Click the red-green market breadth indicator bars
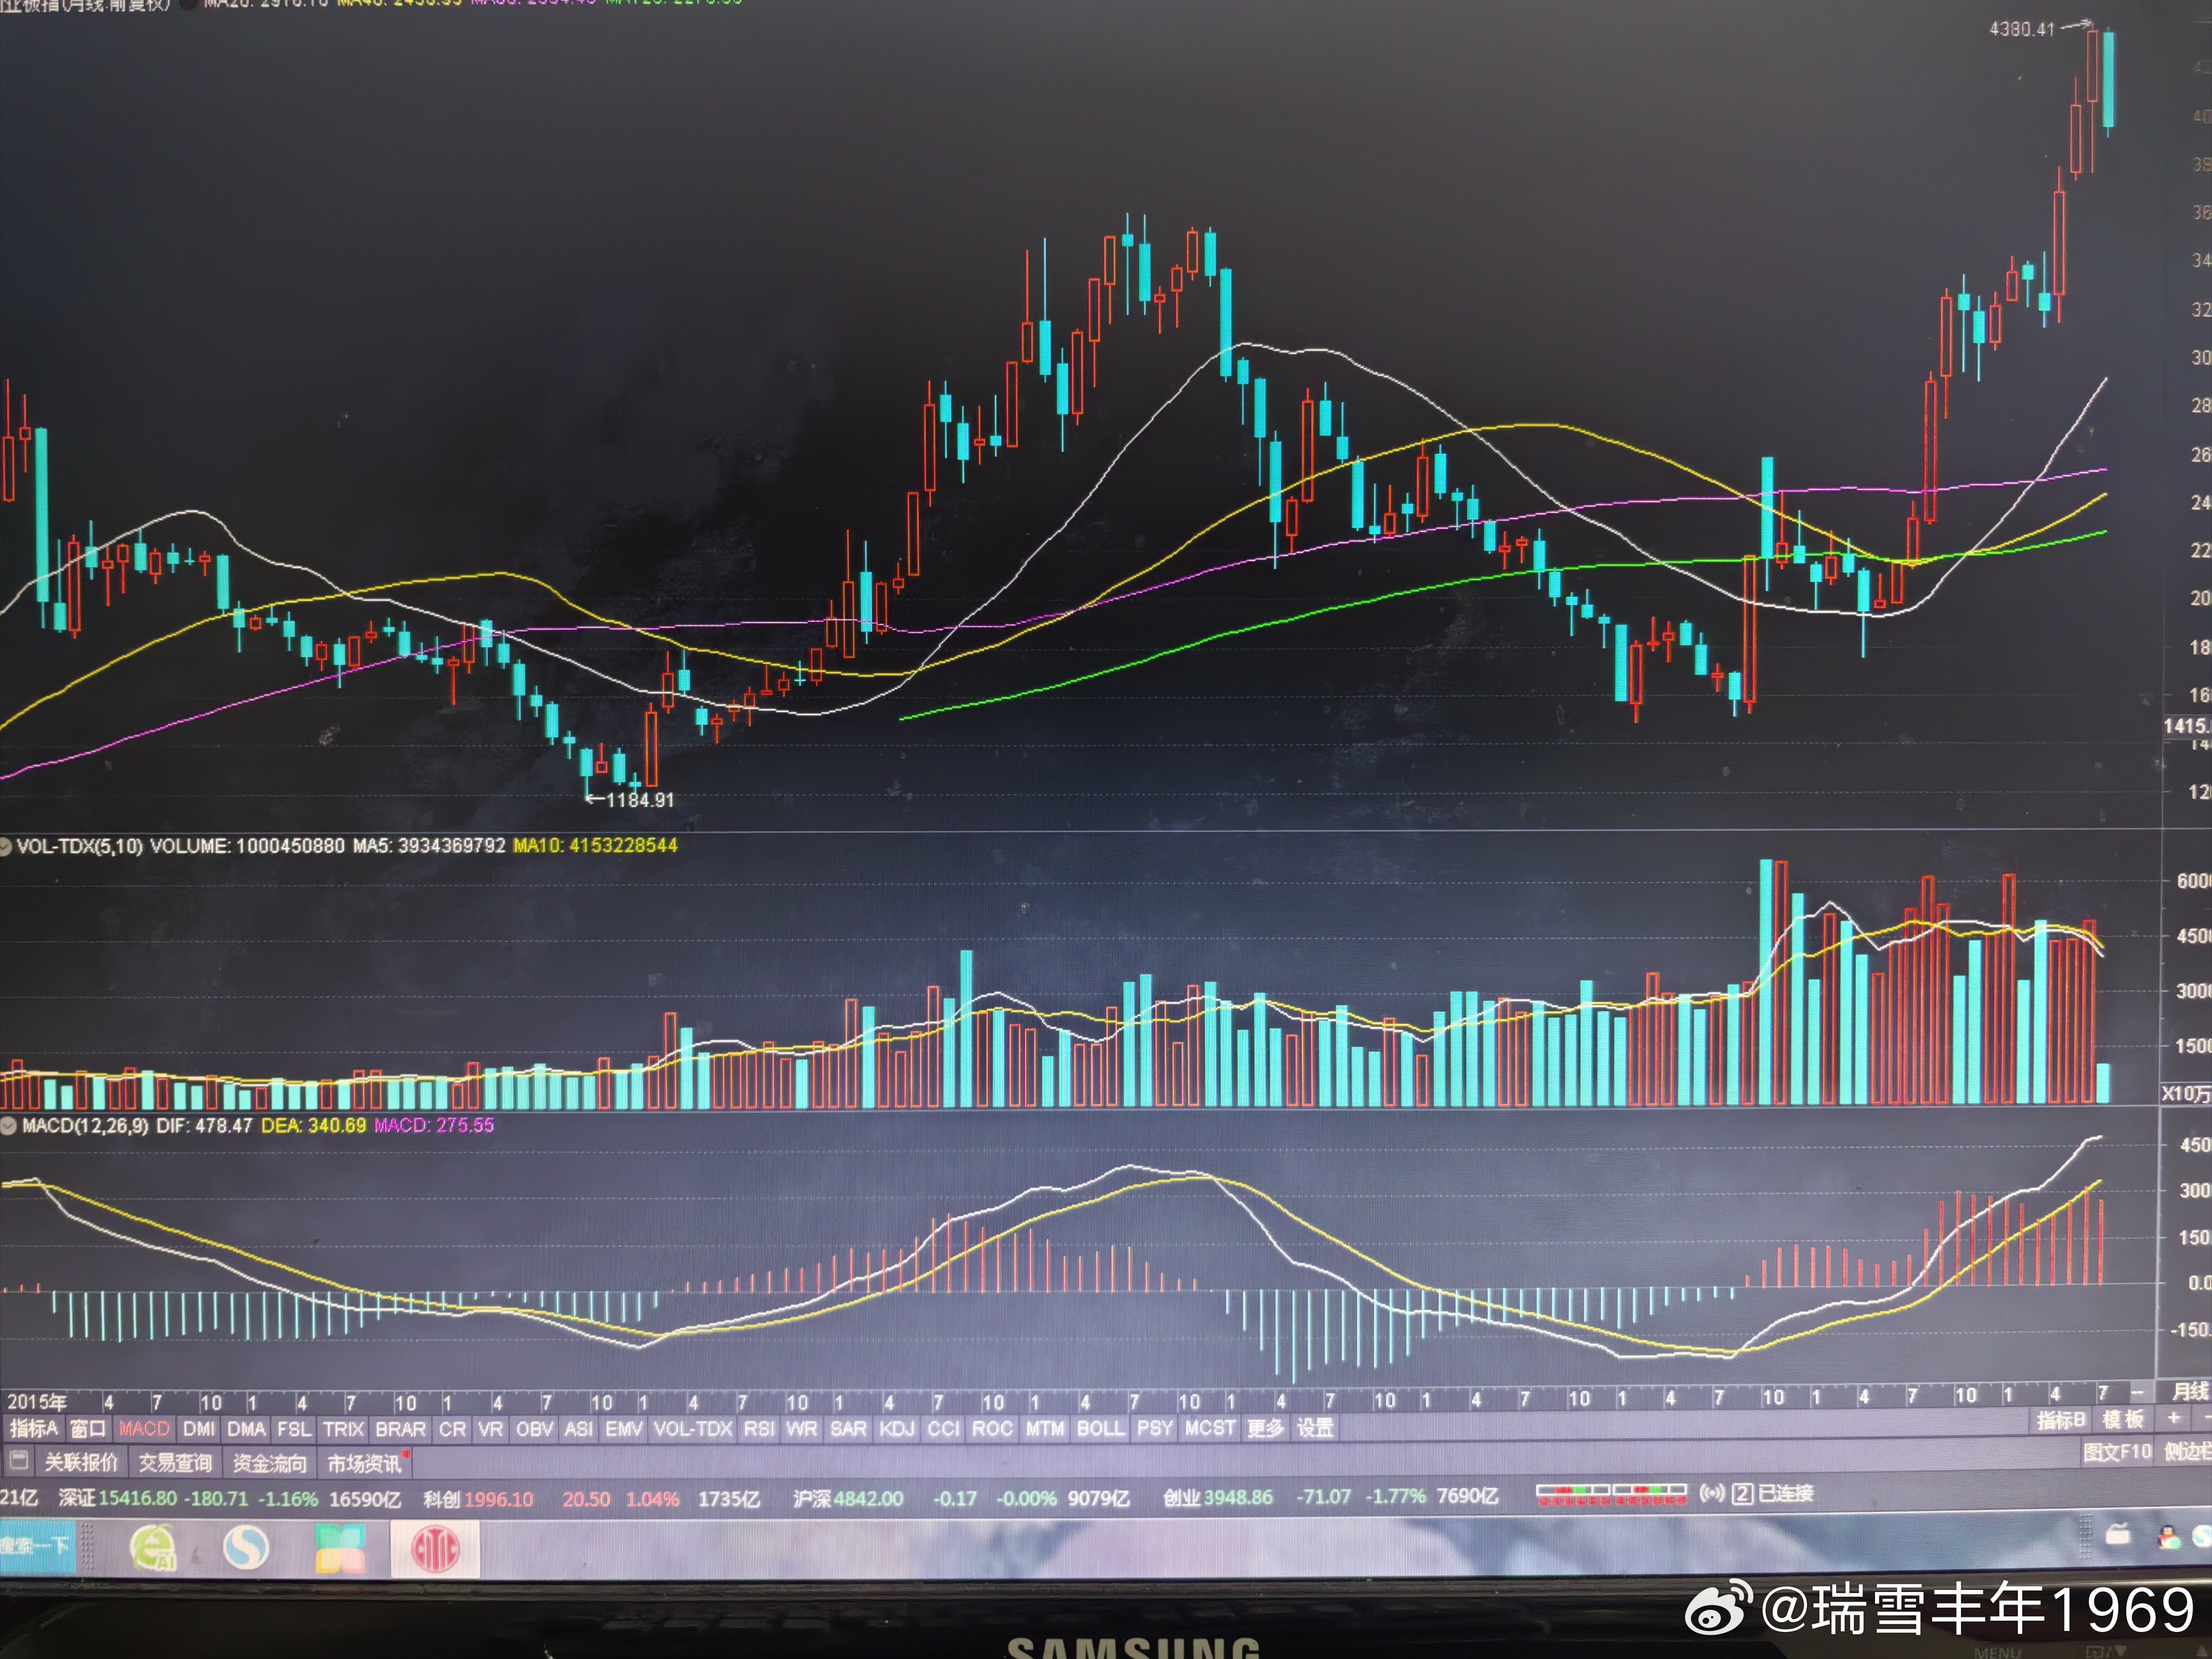 point(1611,1495)
